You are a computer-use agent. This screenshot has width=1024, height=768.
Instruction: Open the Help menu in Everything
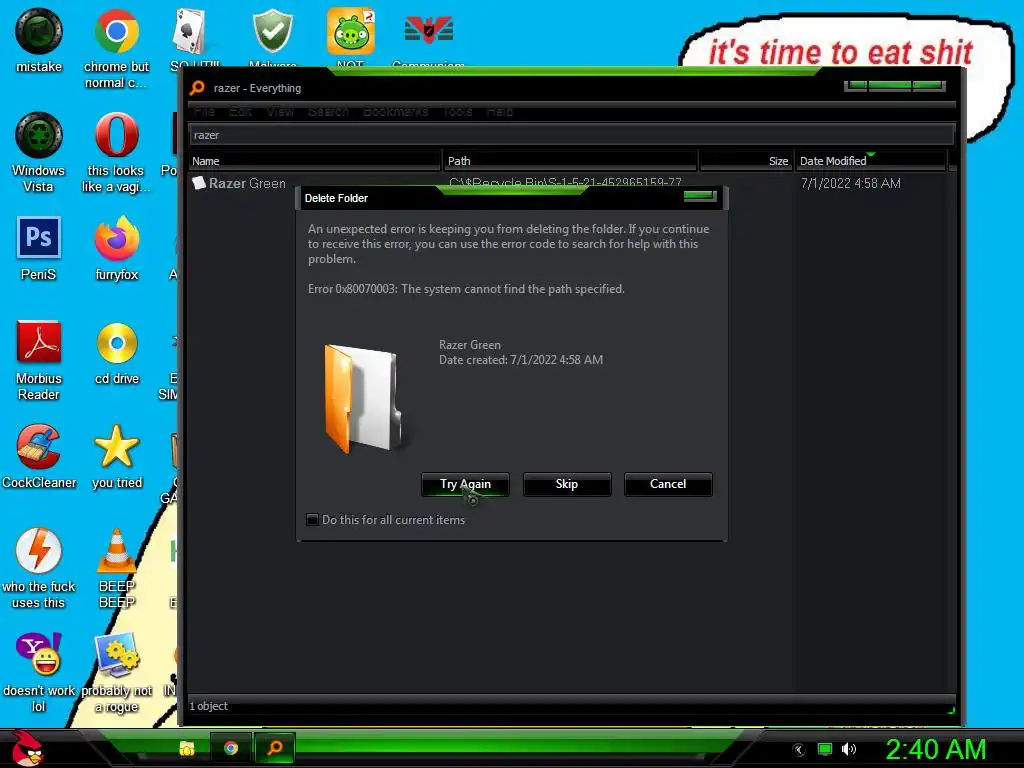click(500, 112)
